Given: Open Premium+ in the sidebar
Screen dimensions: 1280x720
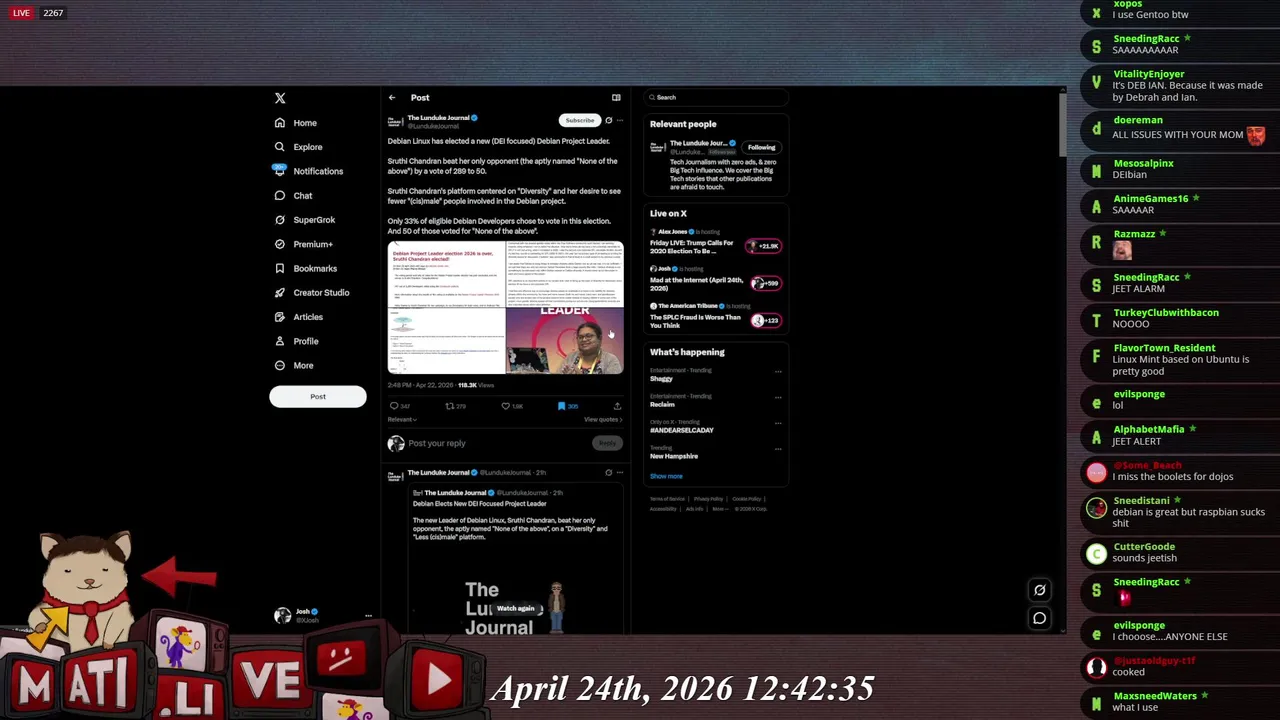Looking at the screenshot, I should (303, 244).
